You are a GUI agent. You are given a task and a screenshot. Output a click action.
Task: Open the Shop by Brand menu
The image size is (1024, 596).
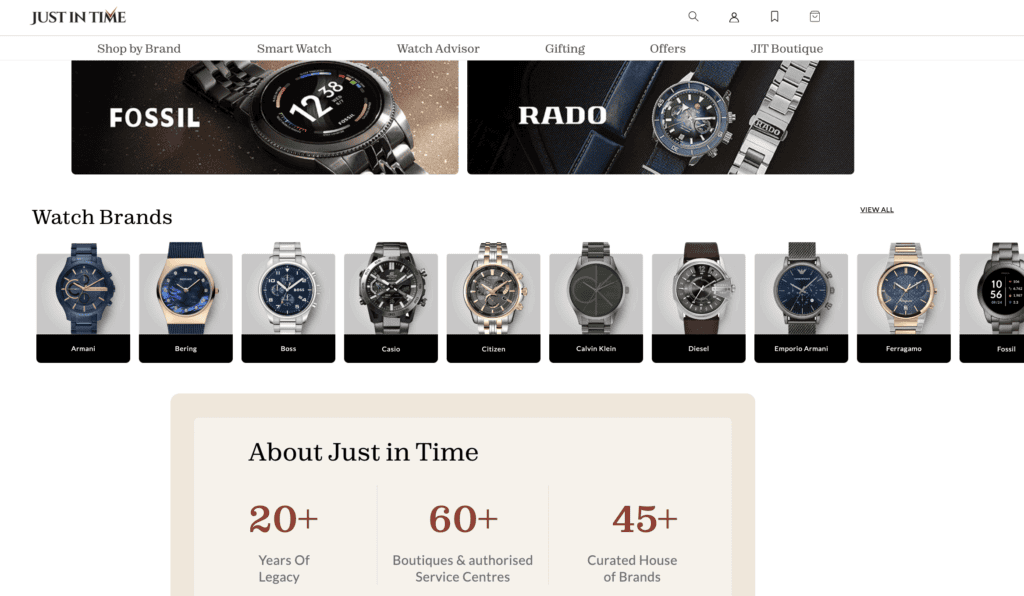coord(139,48)
